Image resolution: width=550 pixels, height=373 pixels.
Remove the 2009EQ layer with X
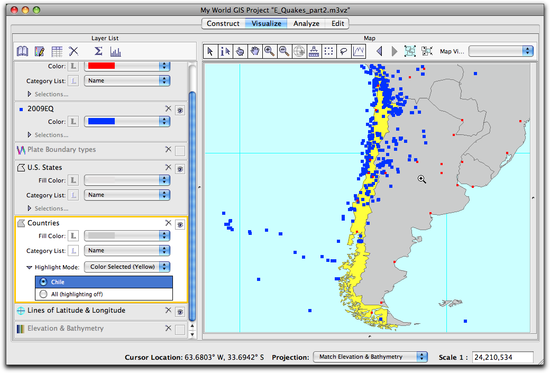coord(168,109)
